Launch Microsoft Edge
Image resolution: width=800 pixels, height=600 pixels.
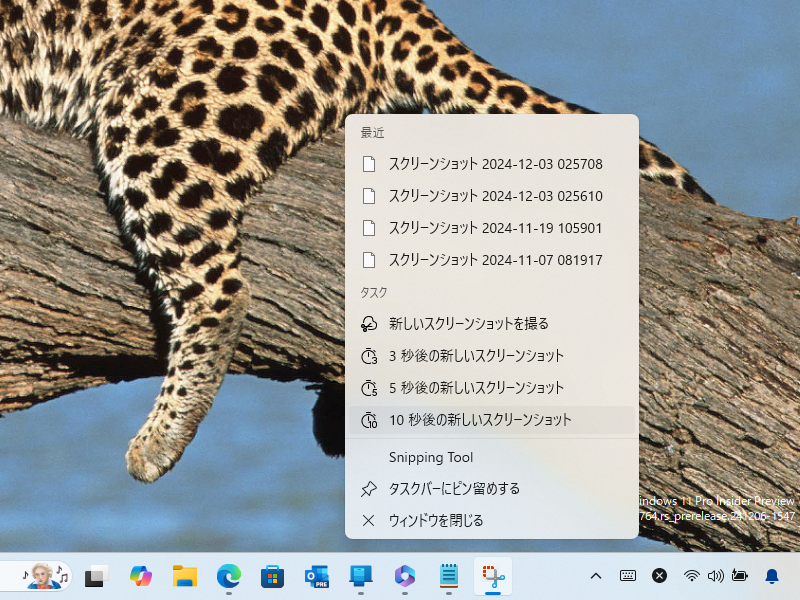pyautogui.click(x=229, y=577)
